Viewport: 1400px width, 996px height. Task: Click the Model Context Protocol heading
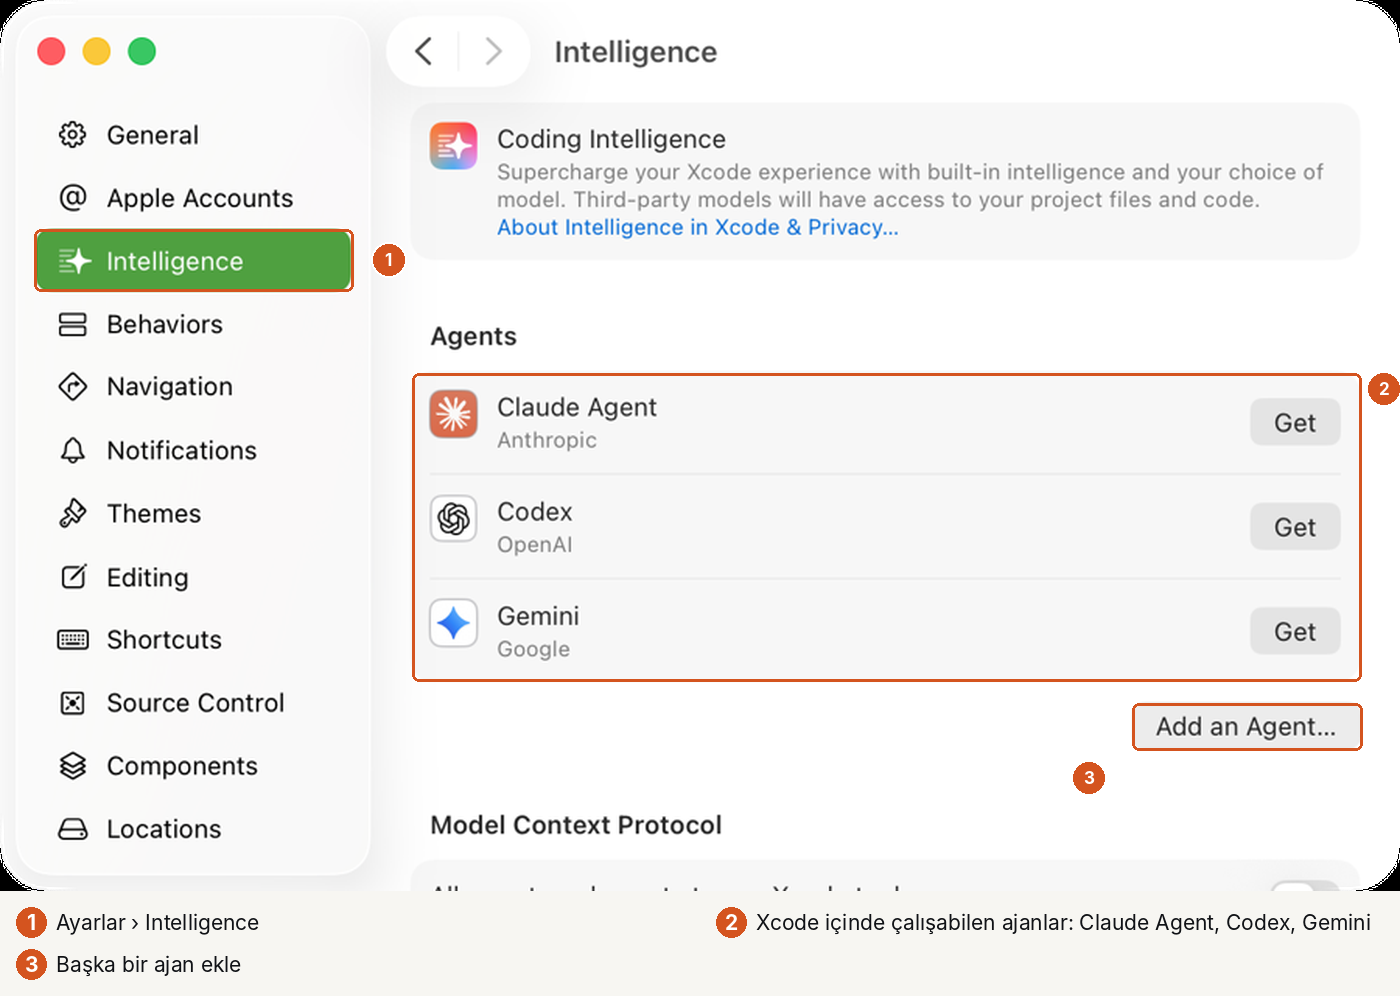576,825
